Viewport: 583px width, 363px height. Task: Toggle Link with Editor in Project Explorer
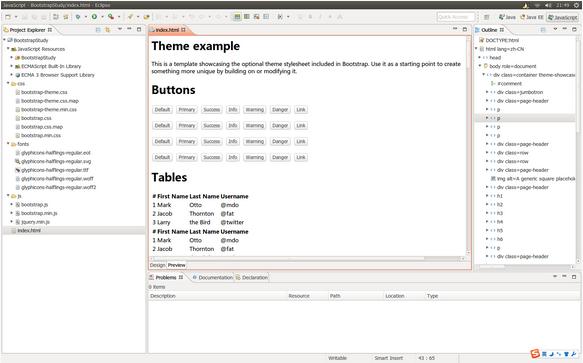107,29
